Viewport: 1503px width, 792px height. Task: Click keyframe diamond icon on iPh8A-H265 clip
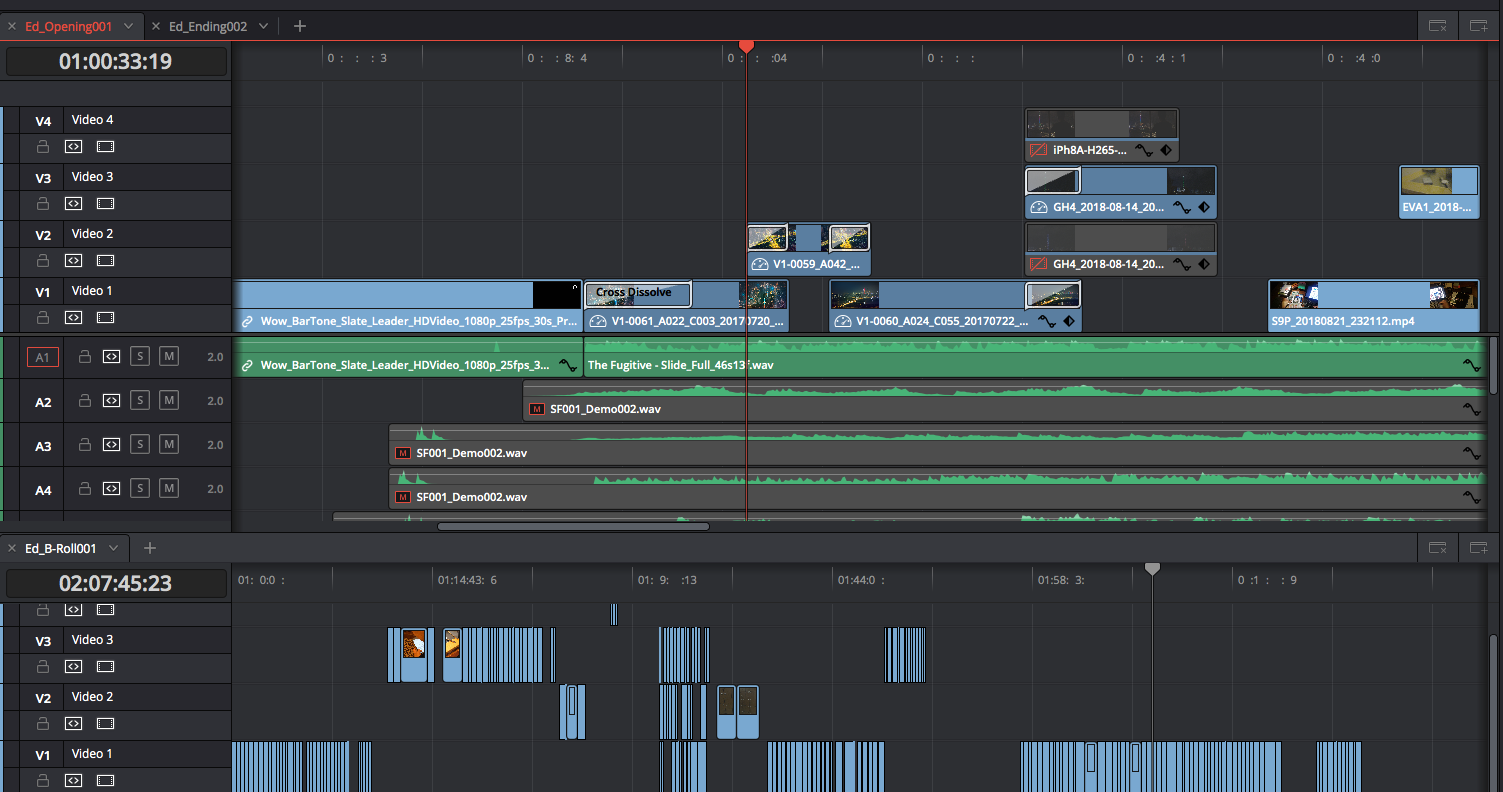[x=1166, y=150]
